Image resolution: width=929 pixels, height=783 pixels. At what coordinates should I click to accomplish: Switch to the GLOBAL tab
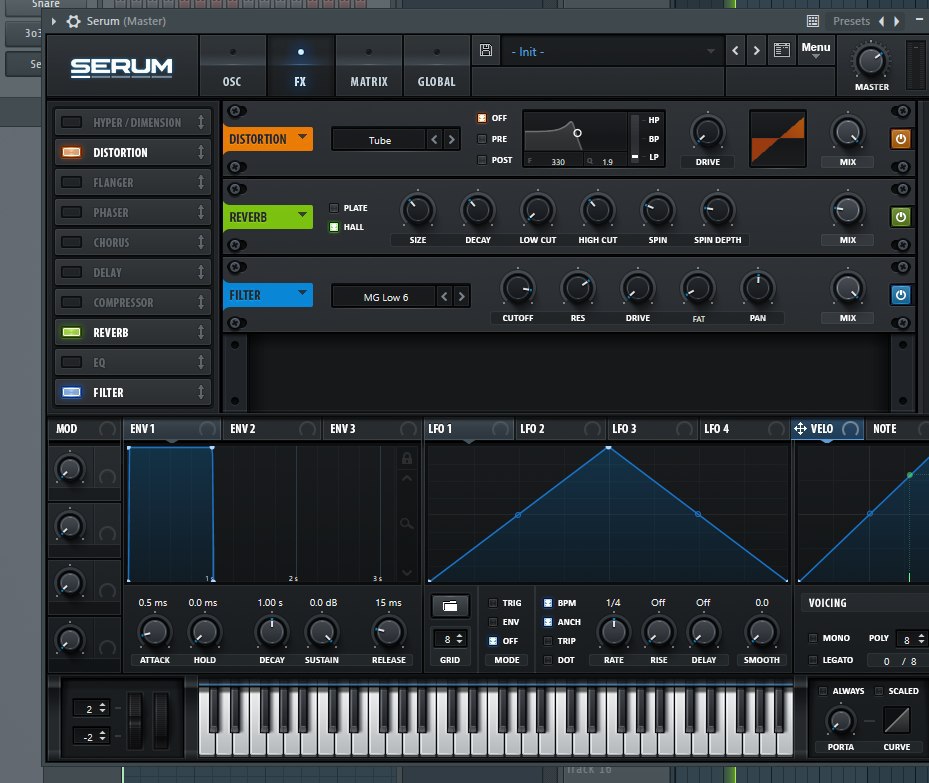[x=437, y=65]
